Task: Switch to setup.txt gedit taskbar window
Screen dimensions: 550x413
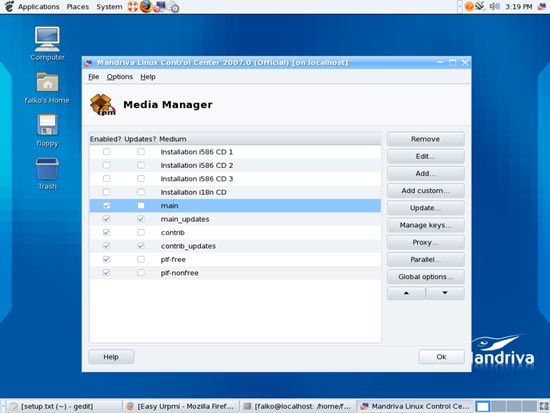Action: point(64,406)
